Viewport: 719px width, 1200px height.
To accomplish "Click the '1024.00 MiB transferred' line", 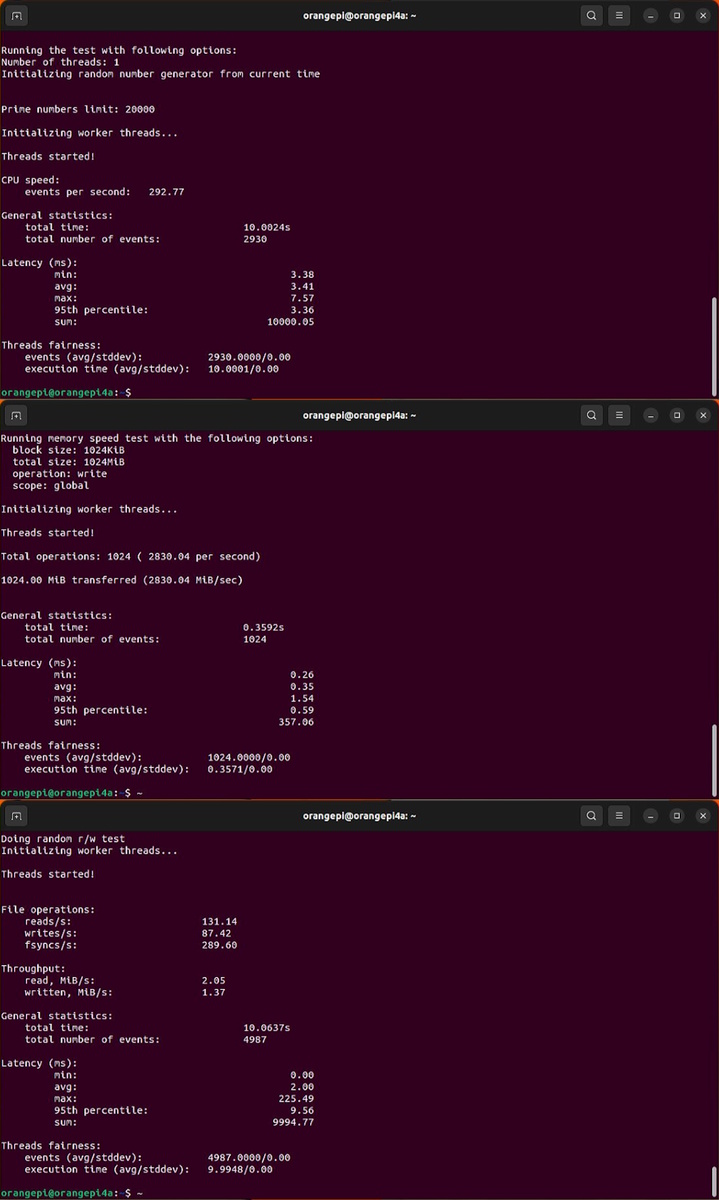I will [122, 580].
